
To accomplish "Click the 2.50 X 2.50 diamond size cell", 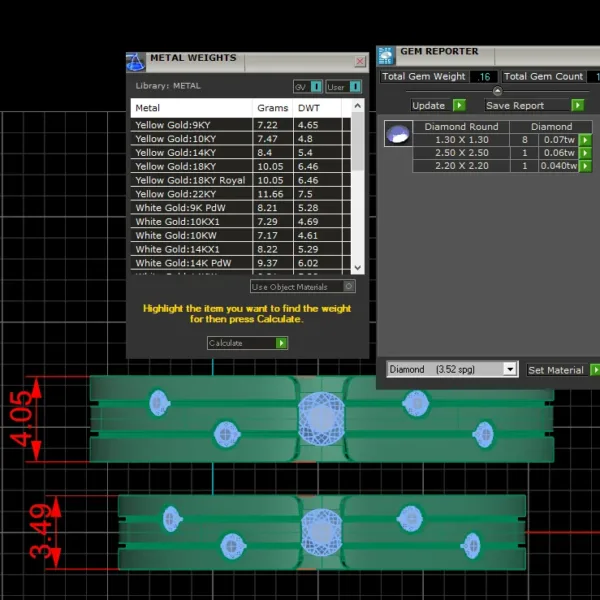I will [x=461, y=153].
